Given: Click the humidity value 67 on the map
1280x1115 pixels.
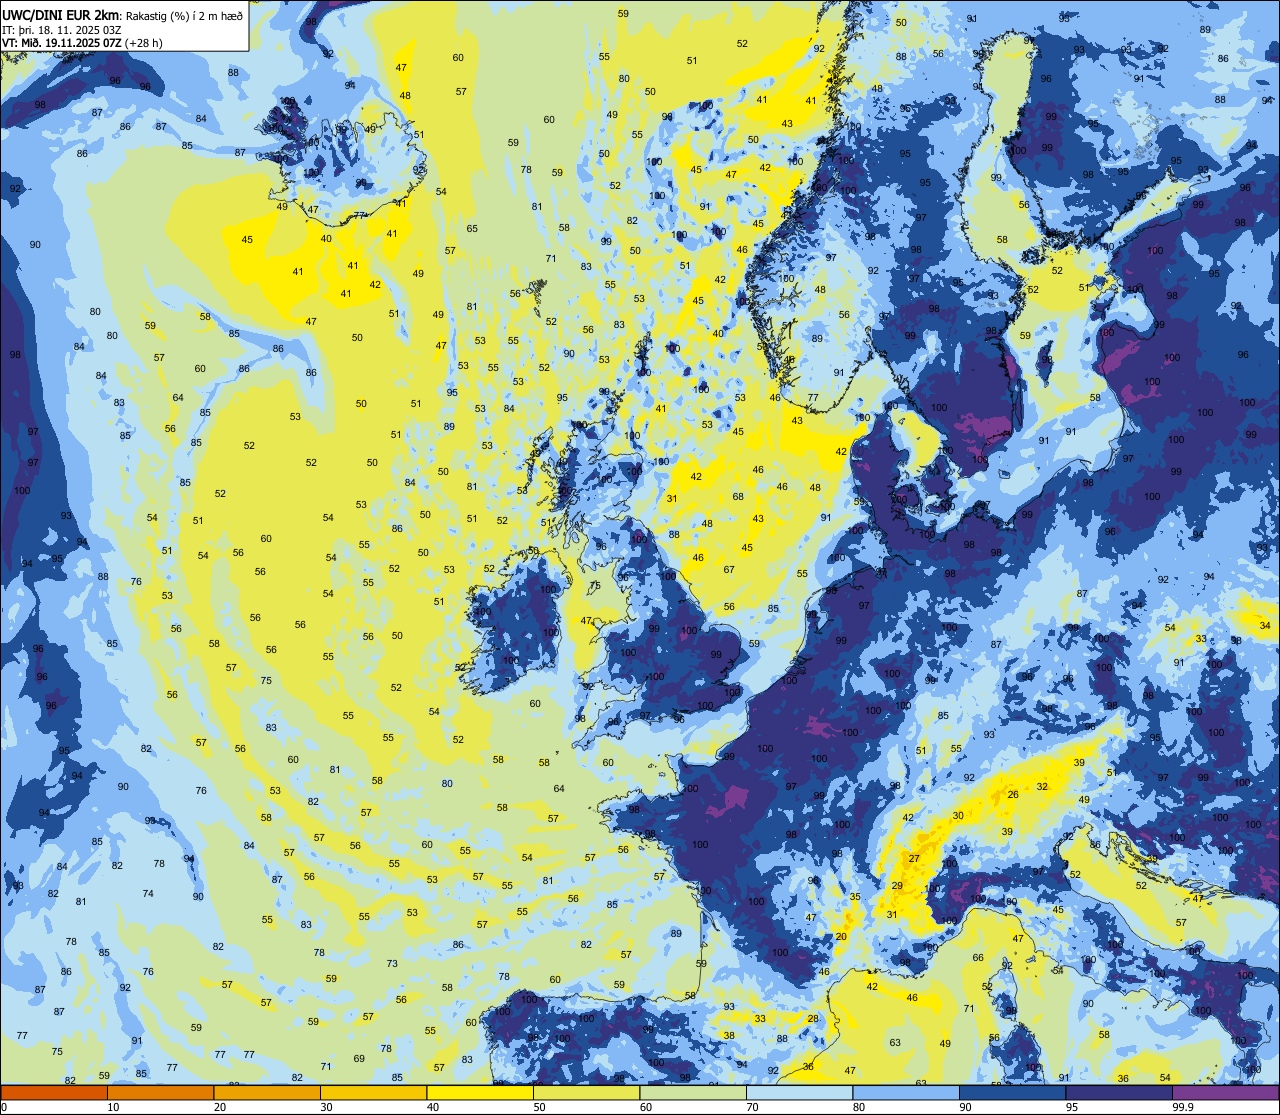Looking at the screenshot, I should (729, 569).
